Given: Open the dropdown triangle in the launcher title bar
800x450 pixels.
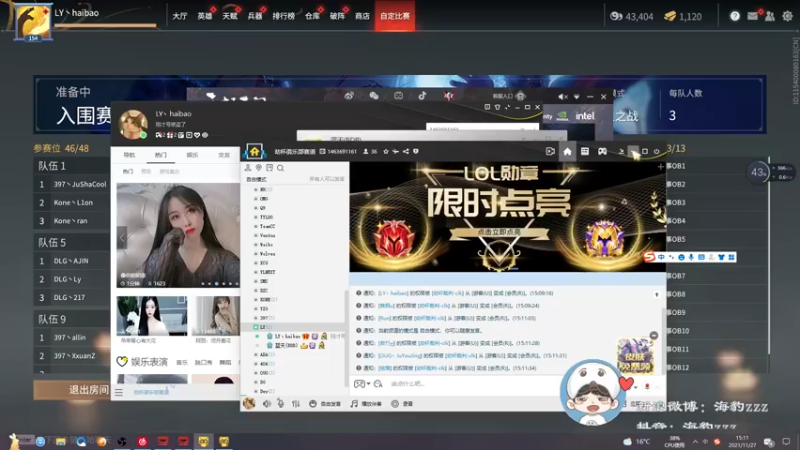Looking at the screenshot, I should click(577, 96).
